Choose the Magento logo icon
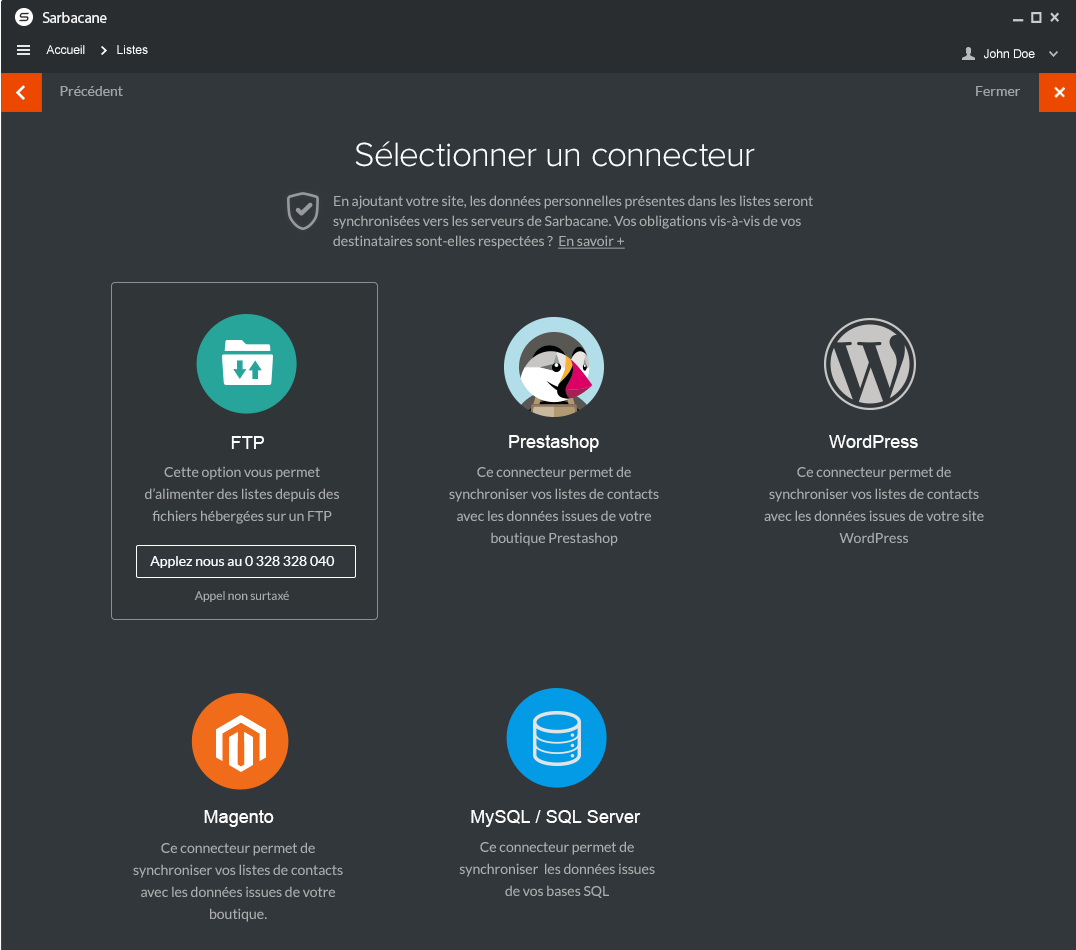This screenshot has width=1076, height=950. (x=240, y=741)
